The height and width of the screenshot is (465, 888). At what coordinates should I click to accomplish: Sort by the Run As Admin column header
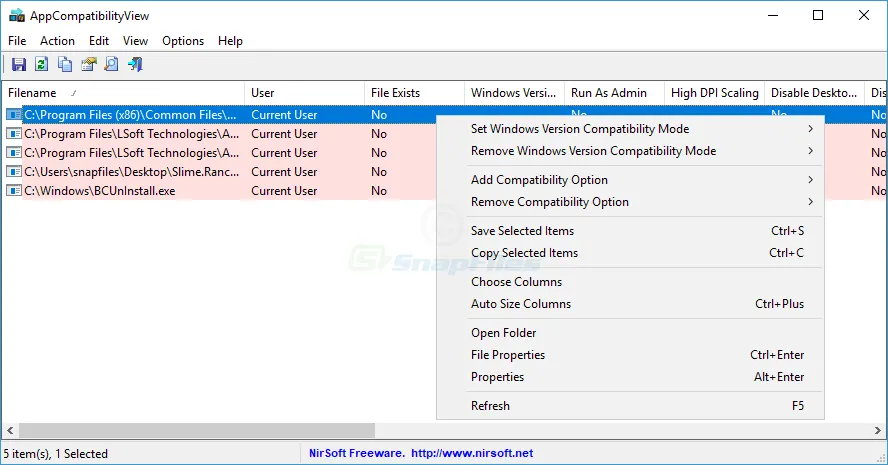pos(614,93)
